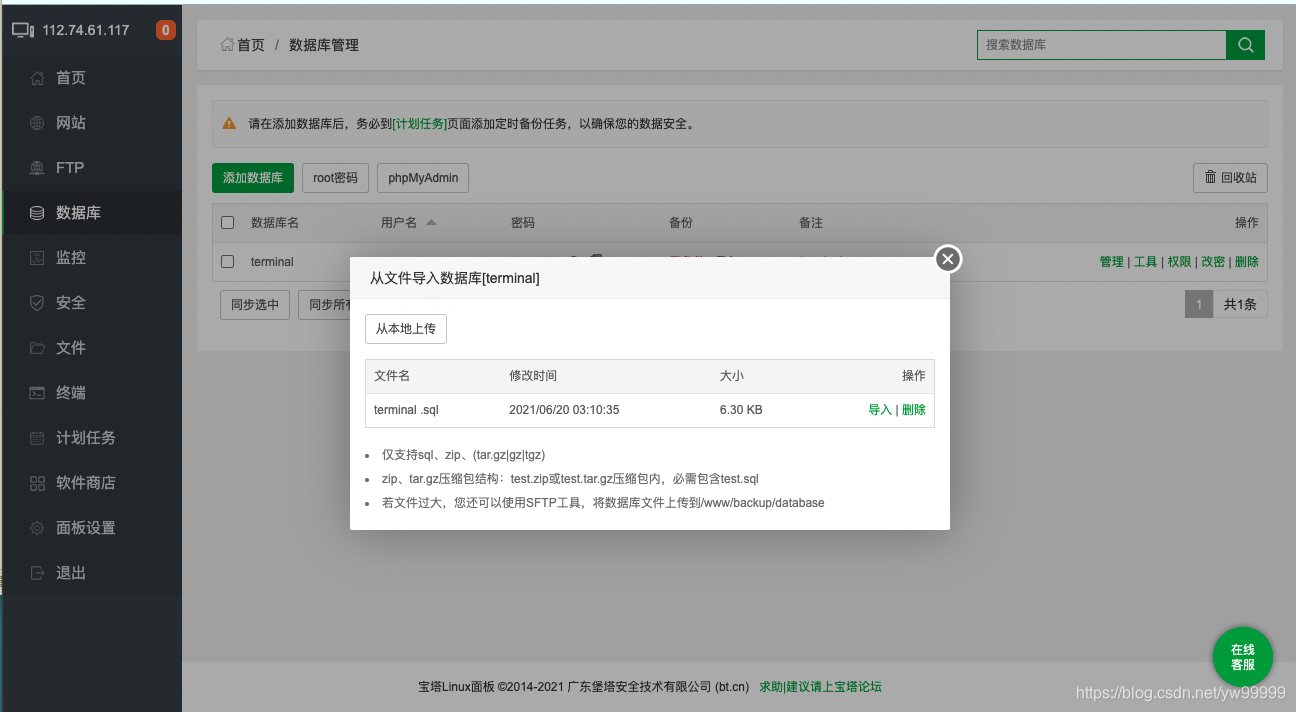Click the root密码 button
Screen dimensions: 1296x712
tap(335, 178)
